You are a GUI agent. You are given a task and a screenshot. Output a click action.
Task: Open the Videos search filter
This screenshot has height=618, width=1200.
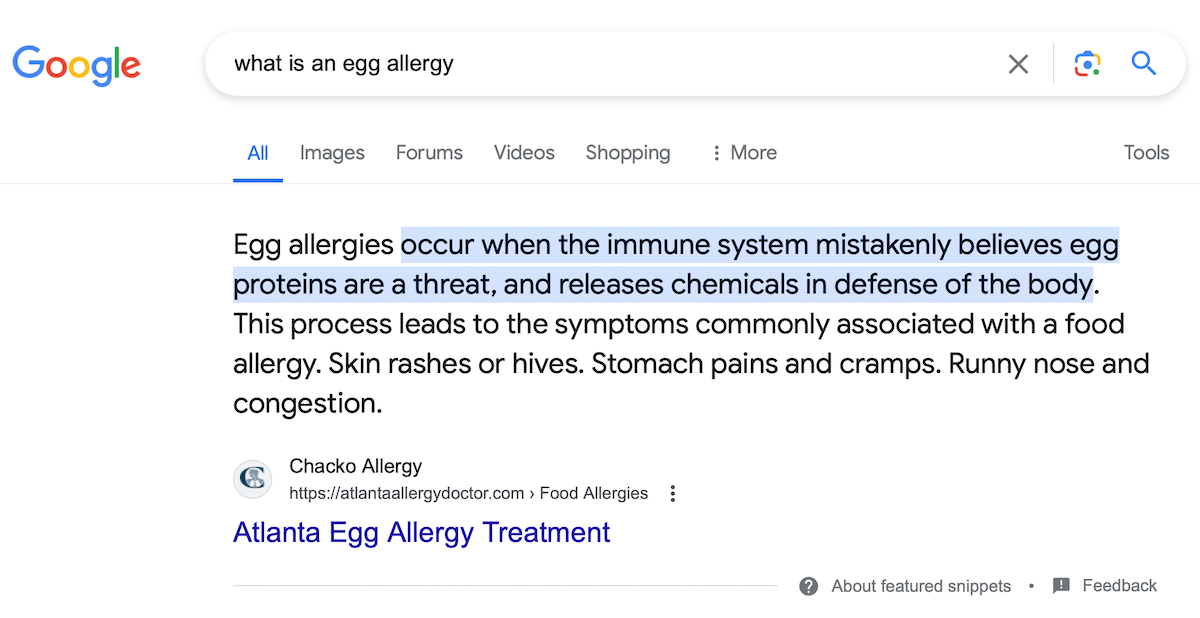point(524,152)
